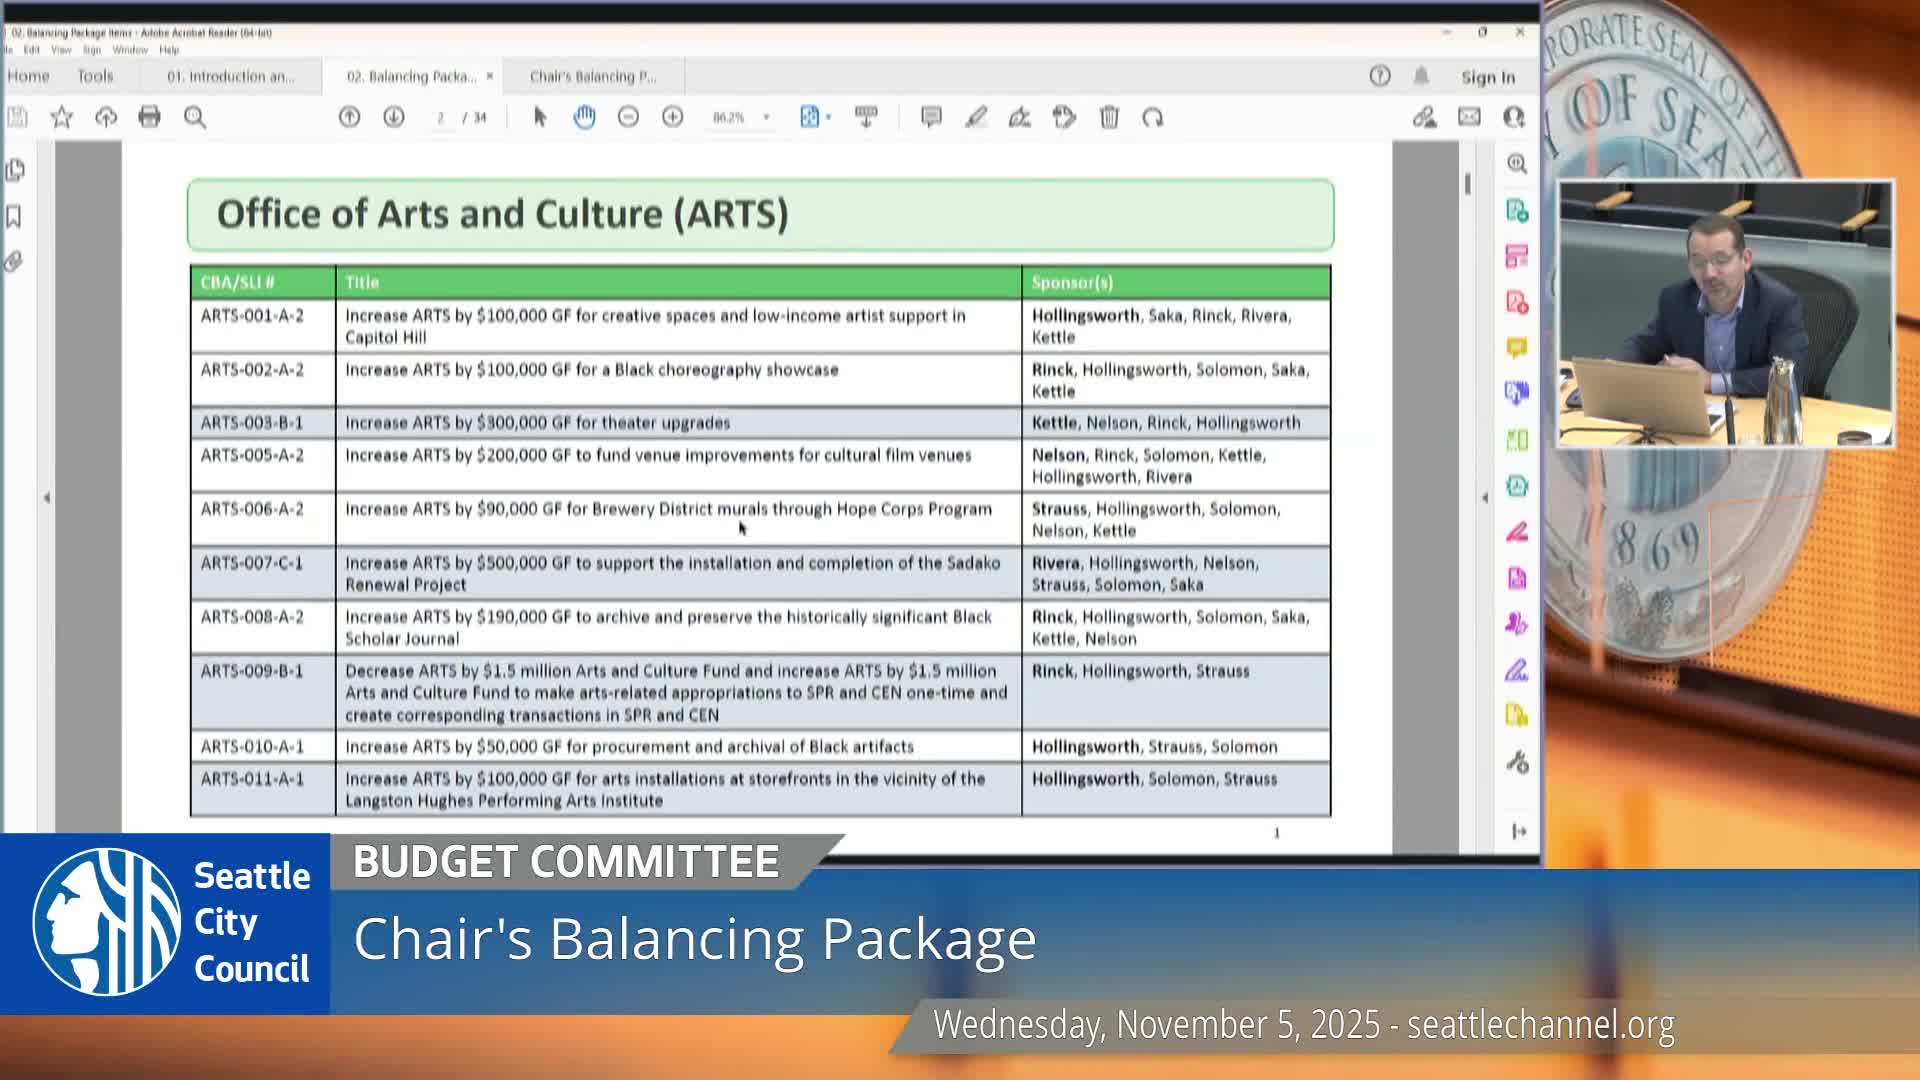Open Page Thumbnails in the left sidebar
This screenshot has width=1920, height=1080.
[14, 170]
